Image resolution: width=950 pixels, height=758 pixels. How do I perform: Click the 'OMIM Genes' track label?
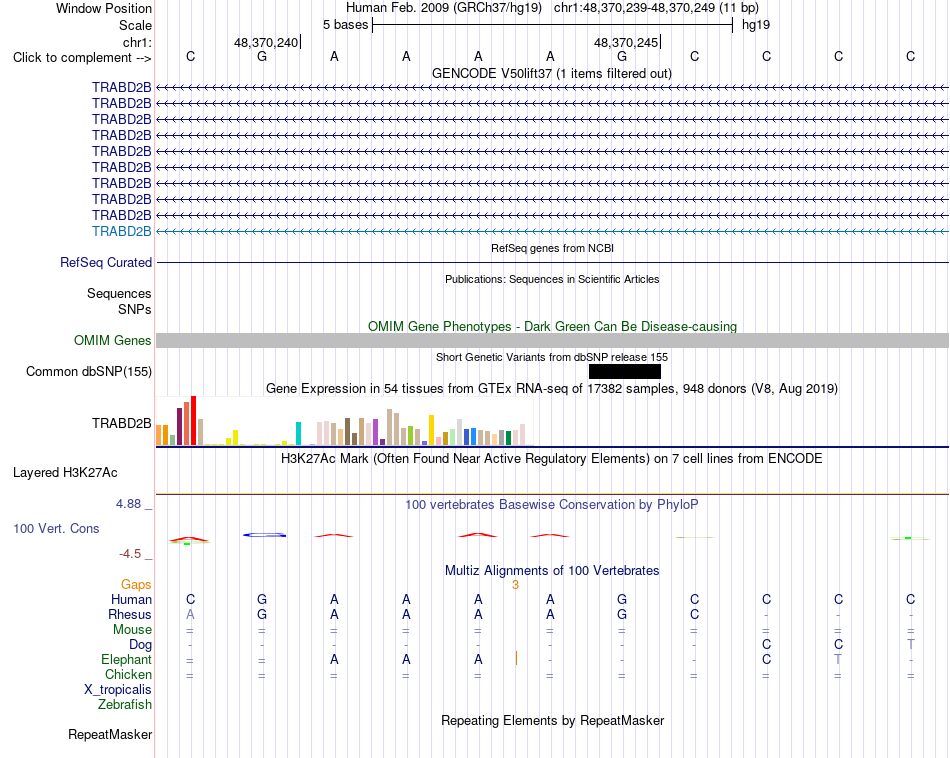(x=113, y=341)
